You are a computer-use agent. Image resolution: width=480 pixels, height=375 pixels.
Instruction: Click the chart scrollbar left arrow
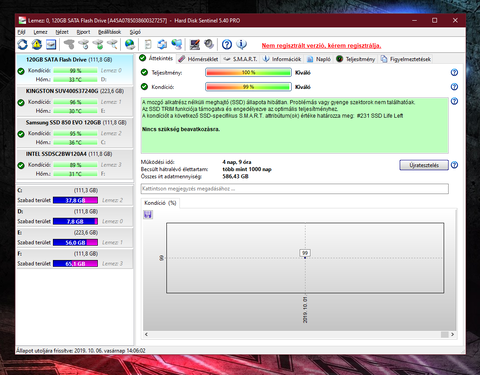[x=146, y=334]
